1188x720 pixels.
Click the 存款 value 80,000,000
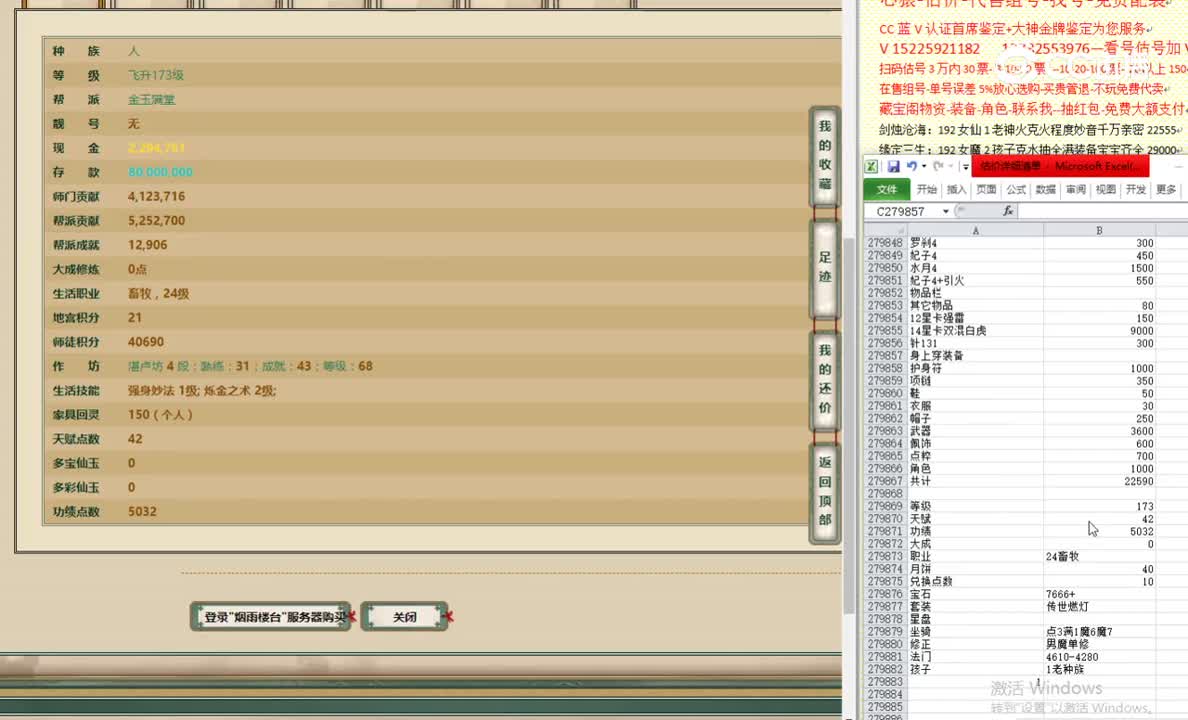click(x=160, y=172)
